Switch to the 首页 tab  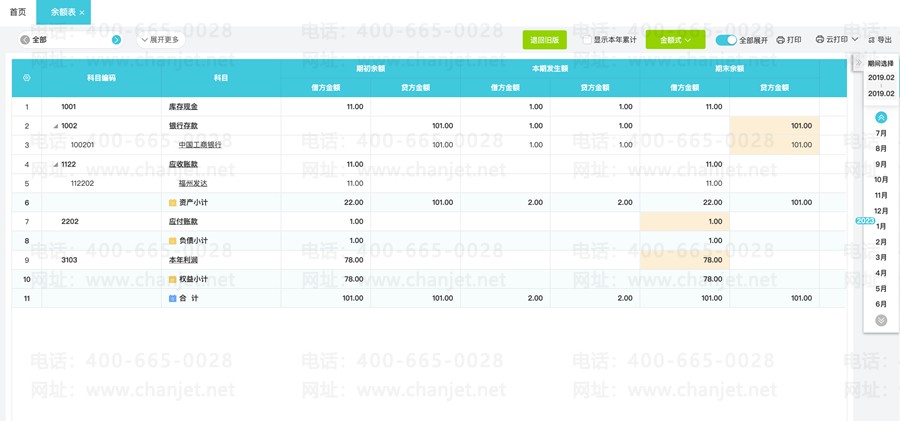(x=18, y=12)
